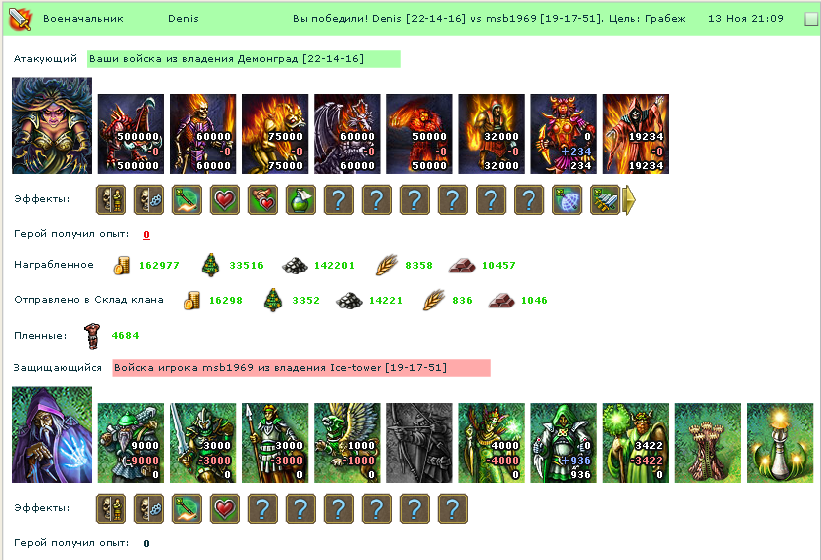Click the sword battle report icon
Viewport: 821px width, 560px height.
[x=20, y=19]
